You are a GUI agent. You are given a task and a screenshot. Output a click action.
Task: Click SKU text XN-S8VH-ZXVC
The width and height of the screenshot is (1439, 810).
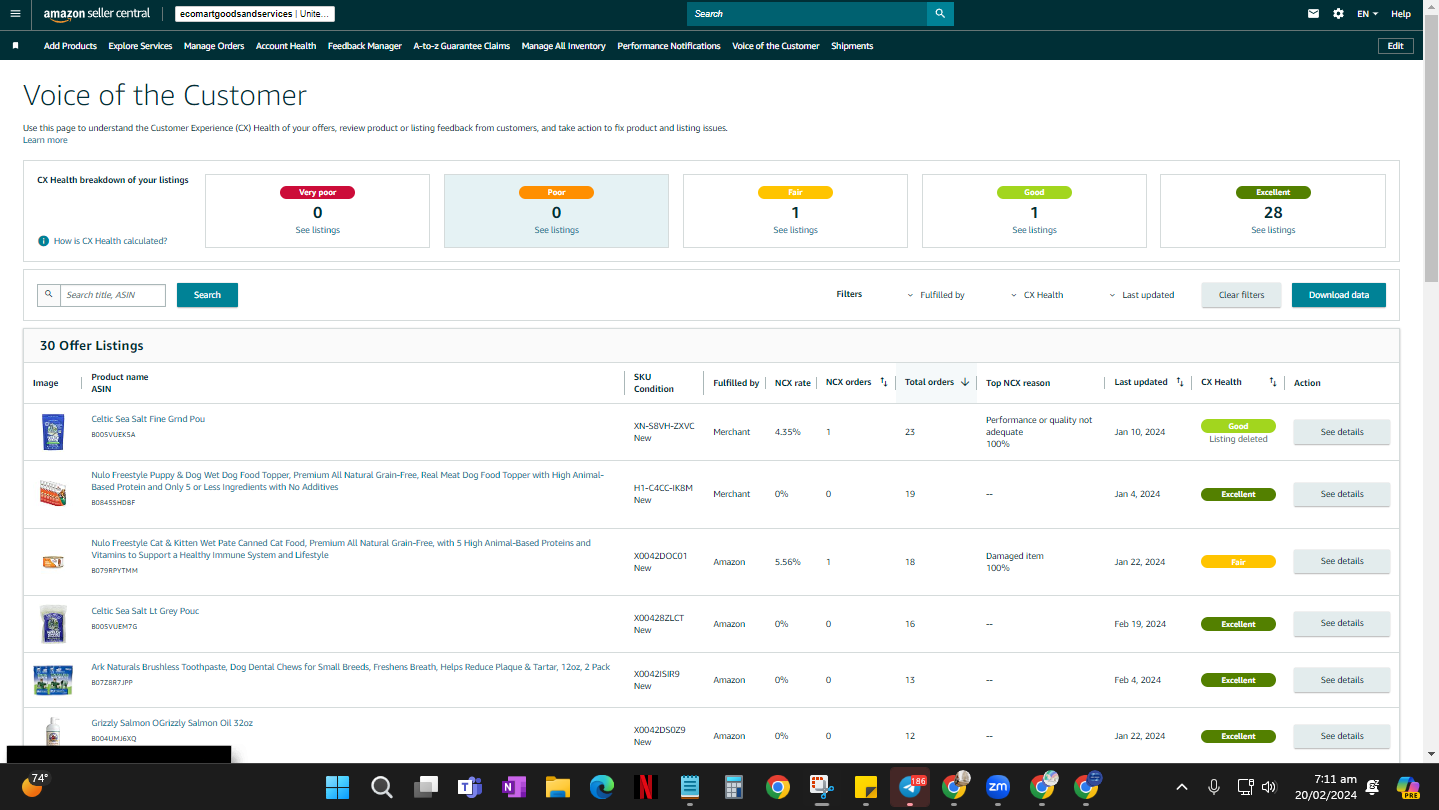(664, 426)
